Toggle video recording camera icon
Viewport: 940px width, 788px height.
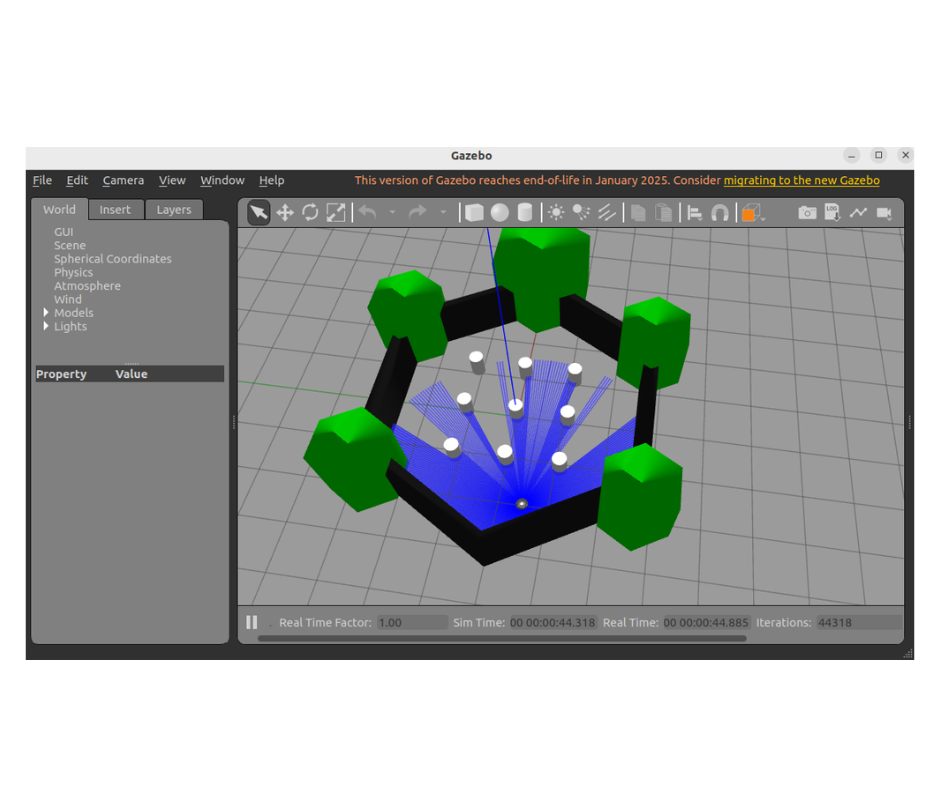884,212
